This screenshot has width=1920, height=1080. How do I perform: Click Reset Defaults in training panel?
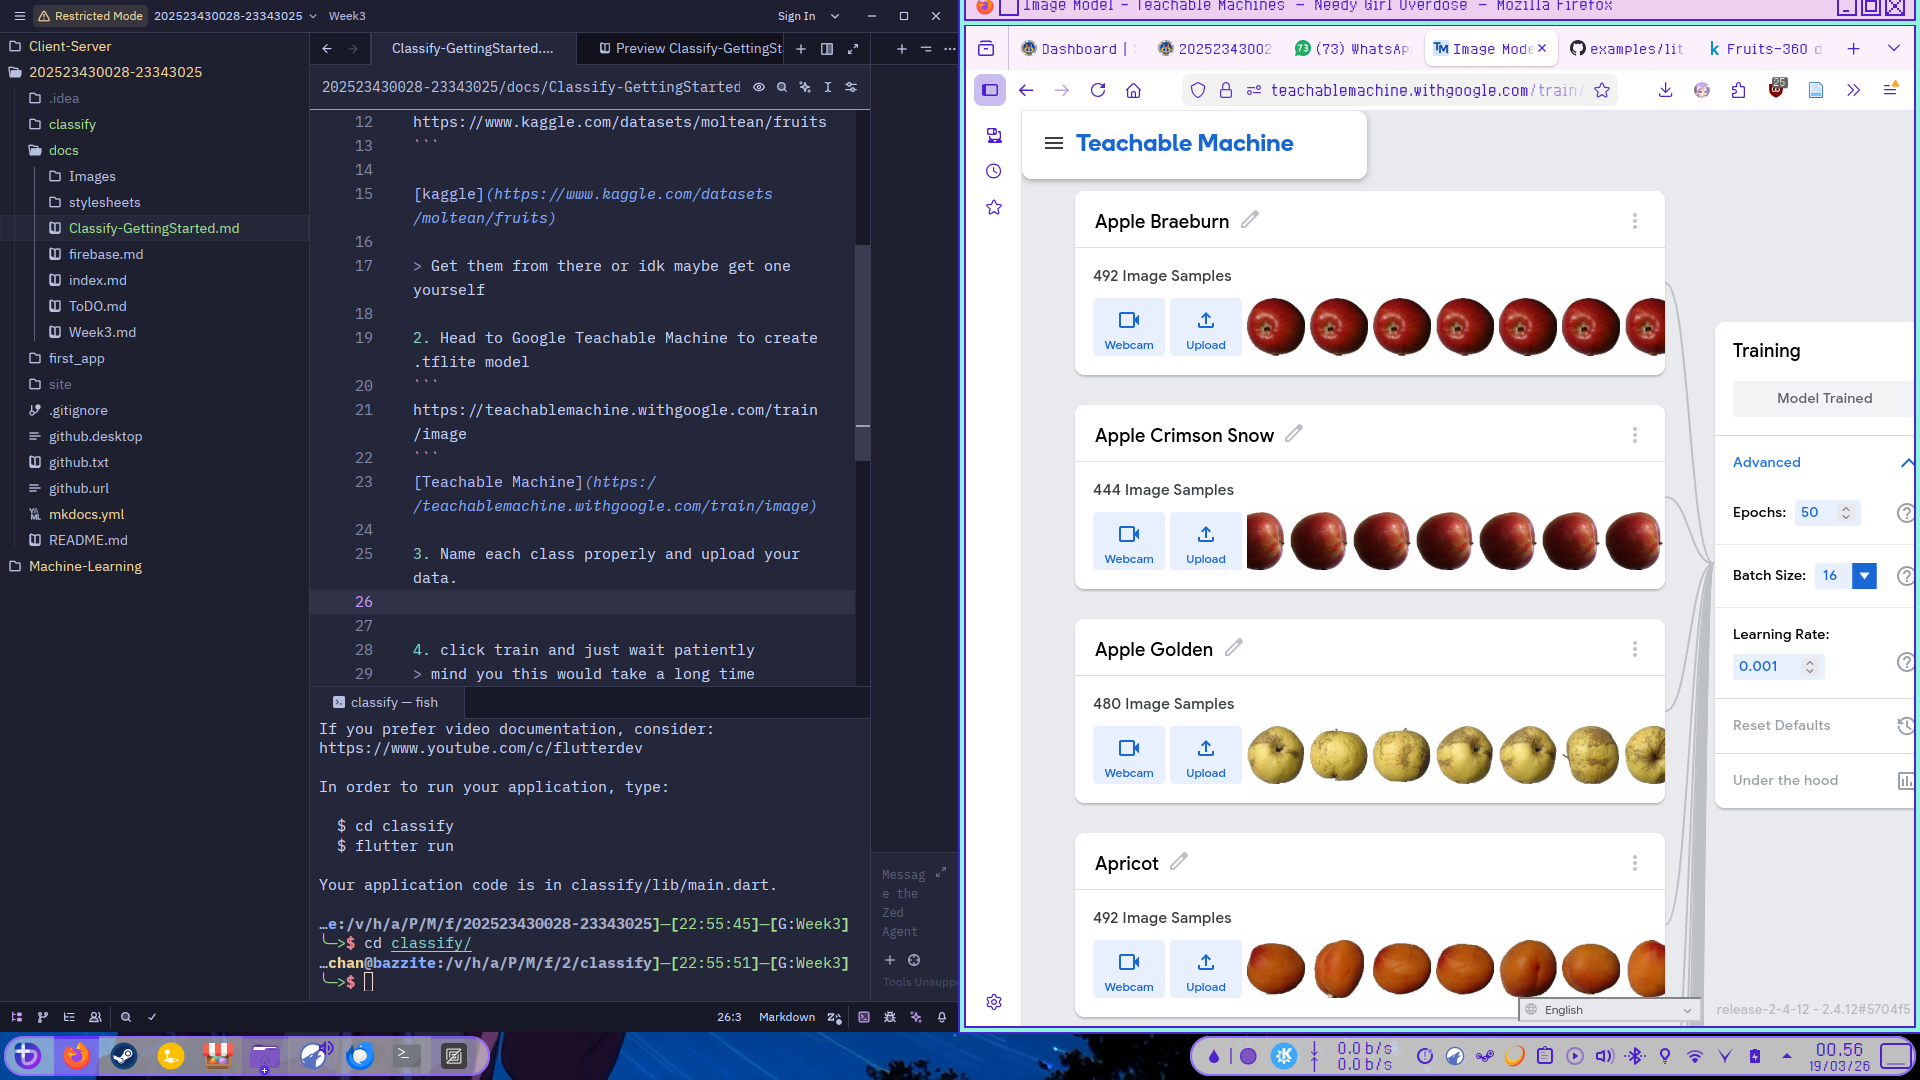coord(1781,725)
